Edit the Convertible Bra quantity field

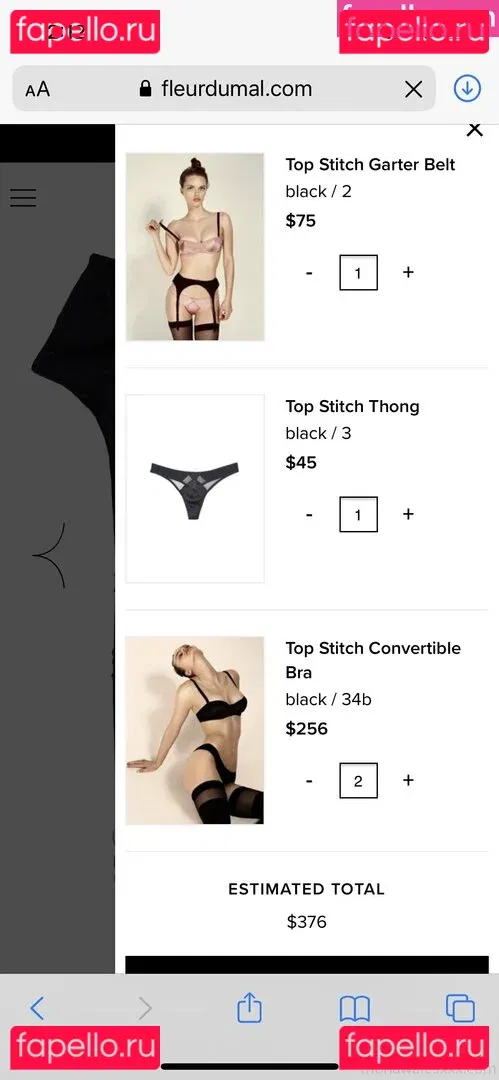358,781
